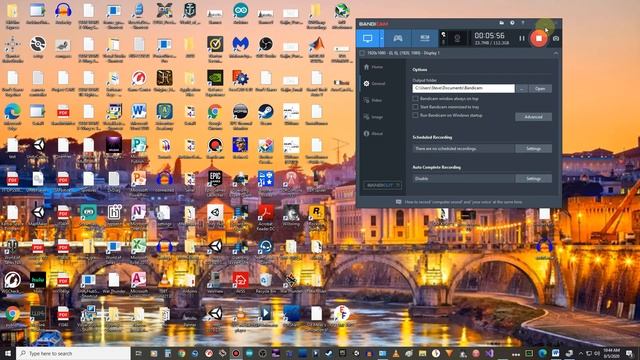Select the Norton checkmark desktop icon
Viewport: 640px width, 360px height.
[215, 48]
